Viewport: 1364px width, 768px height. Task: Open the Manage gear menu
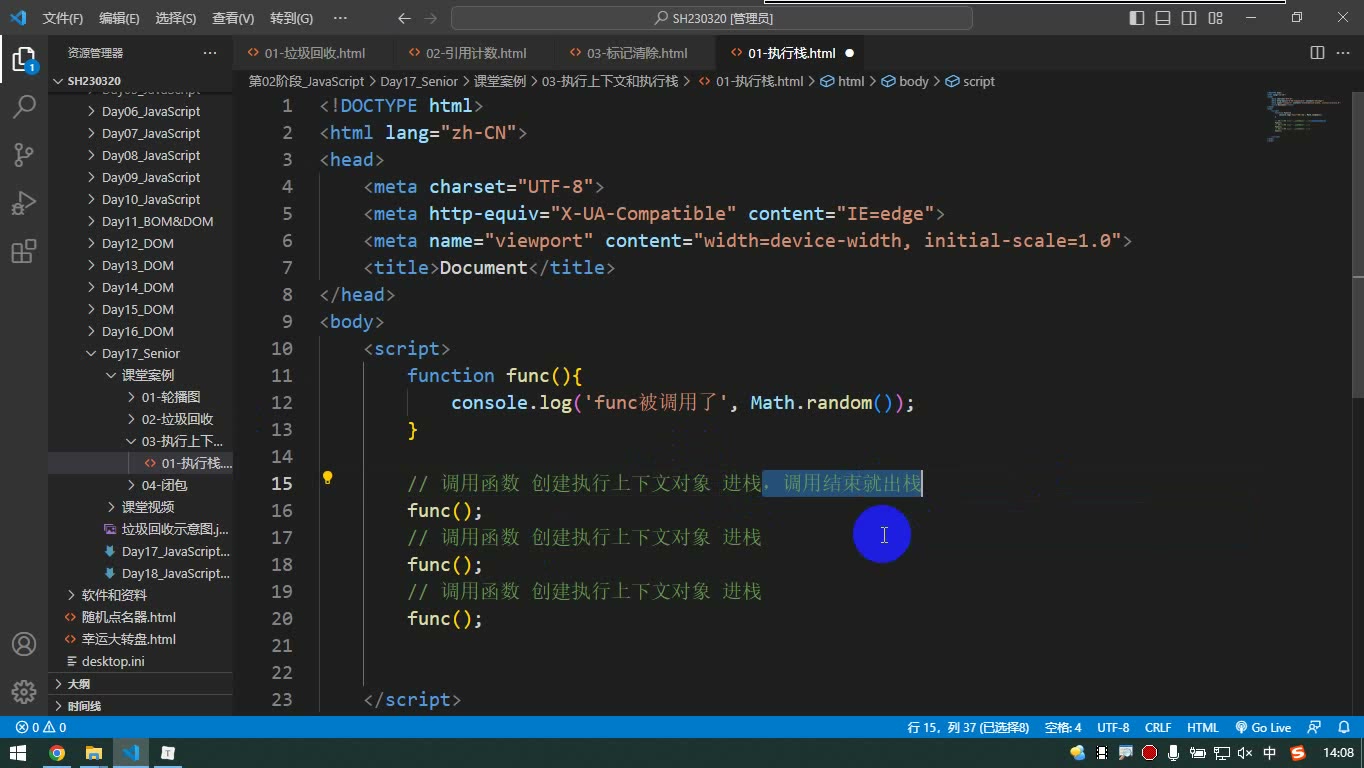(x=24, y=692)
